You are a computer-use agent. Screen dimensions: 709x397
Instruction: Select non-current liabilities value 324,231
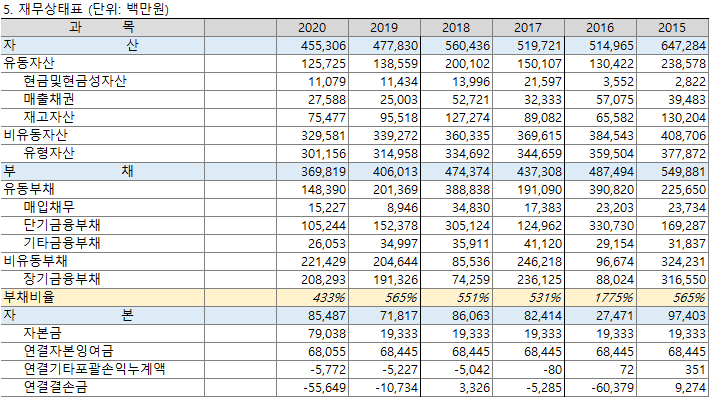click(x=683, y=262)
